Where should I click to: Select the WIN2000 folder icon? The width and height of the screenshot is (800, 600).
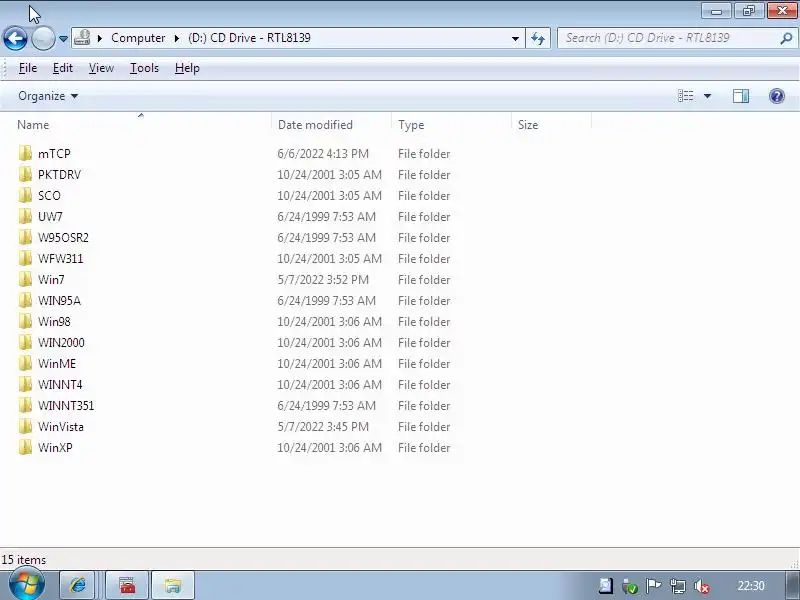tap(24, 342)
